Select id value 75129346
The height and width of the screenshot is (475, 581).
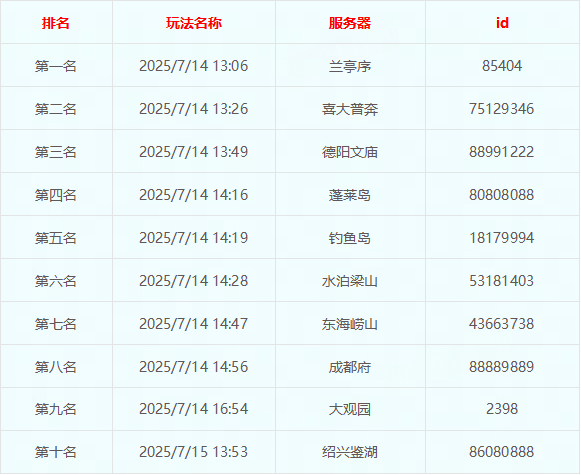(501, 109)
